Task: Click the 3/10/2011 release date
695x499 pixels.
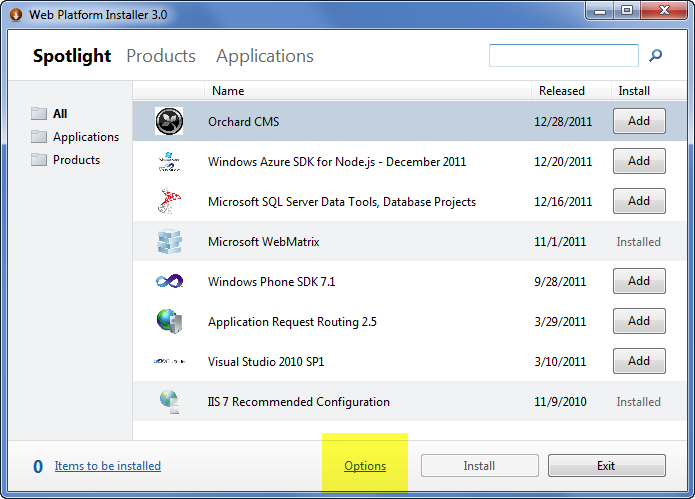Action: pyautogui.click(x=560, y=362)
